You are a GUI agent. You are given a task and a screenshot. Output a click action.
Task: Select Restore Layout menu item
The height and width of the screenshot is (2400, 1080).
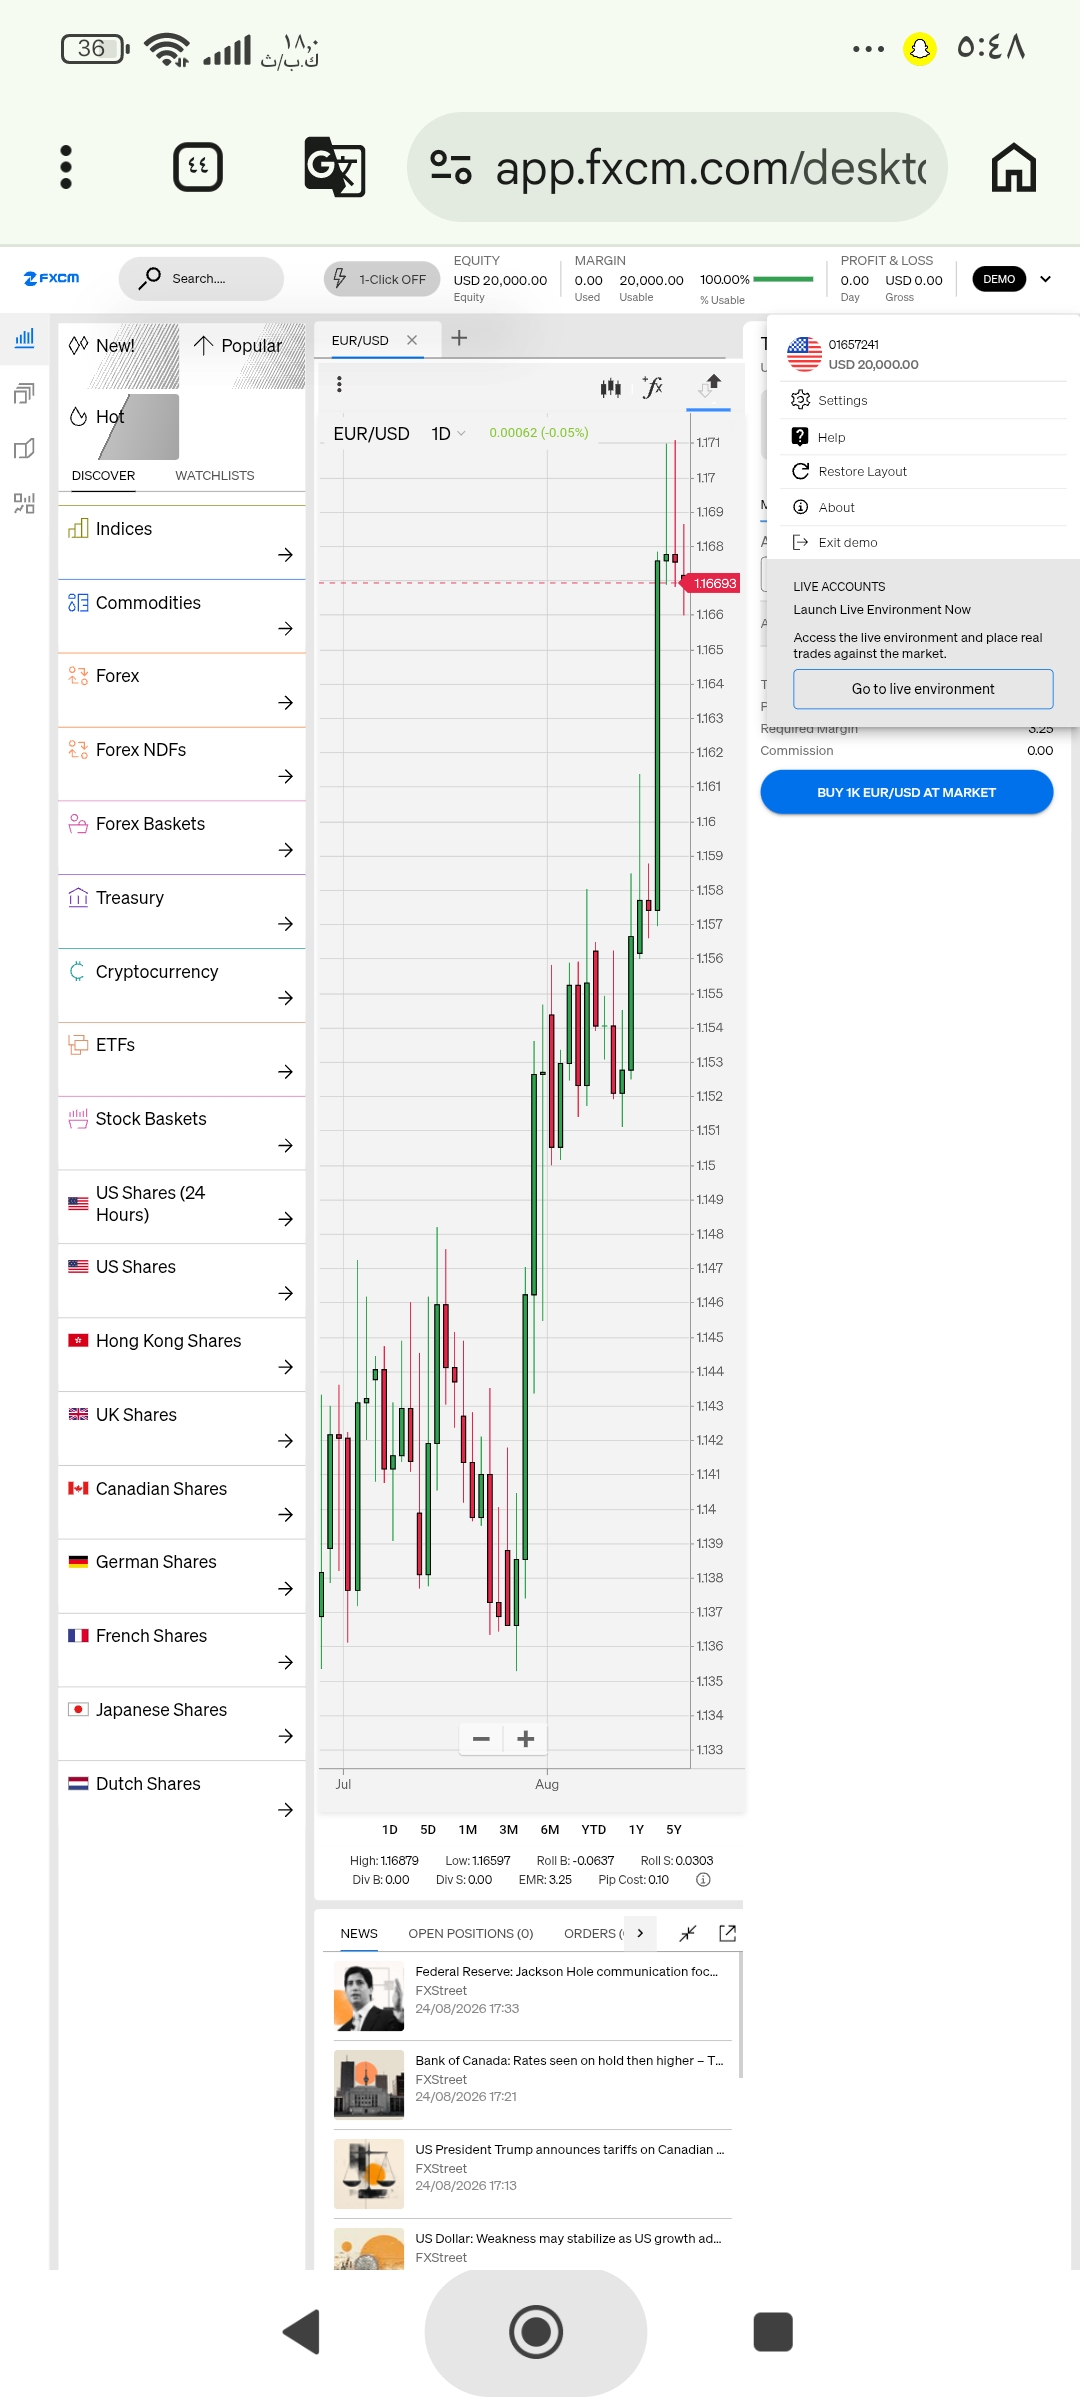pyautogui.click(x=923, y=472)
